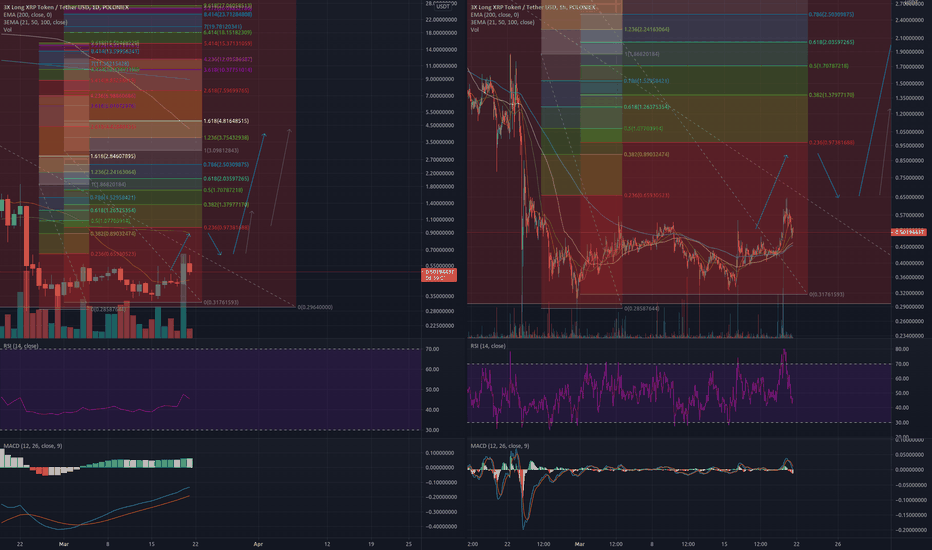932x550 pixels.
Task: Click 2.40000000 on the 1h price scale
Action: 909,20
